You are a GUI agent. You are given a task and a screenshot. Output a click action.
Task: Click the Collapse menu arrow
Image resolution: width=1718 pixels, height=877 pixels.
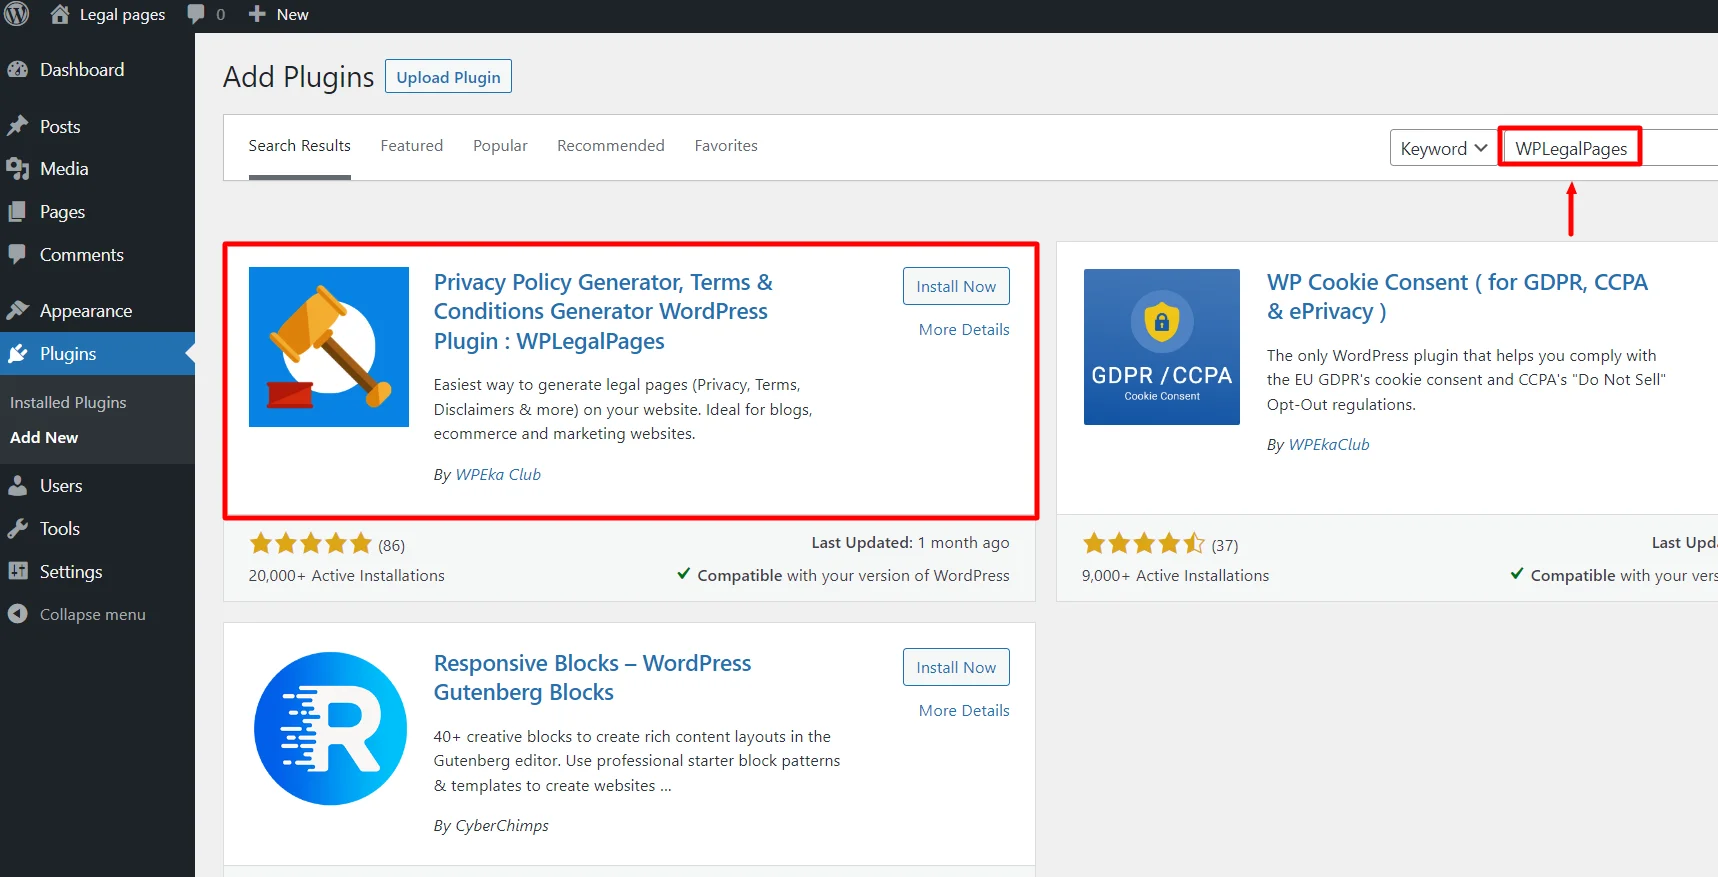click(18, 614)
